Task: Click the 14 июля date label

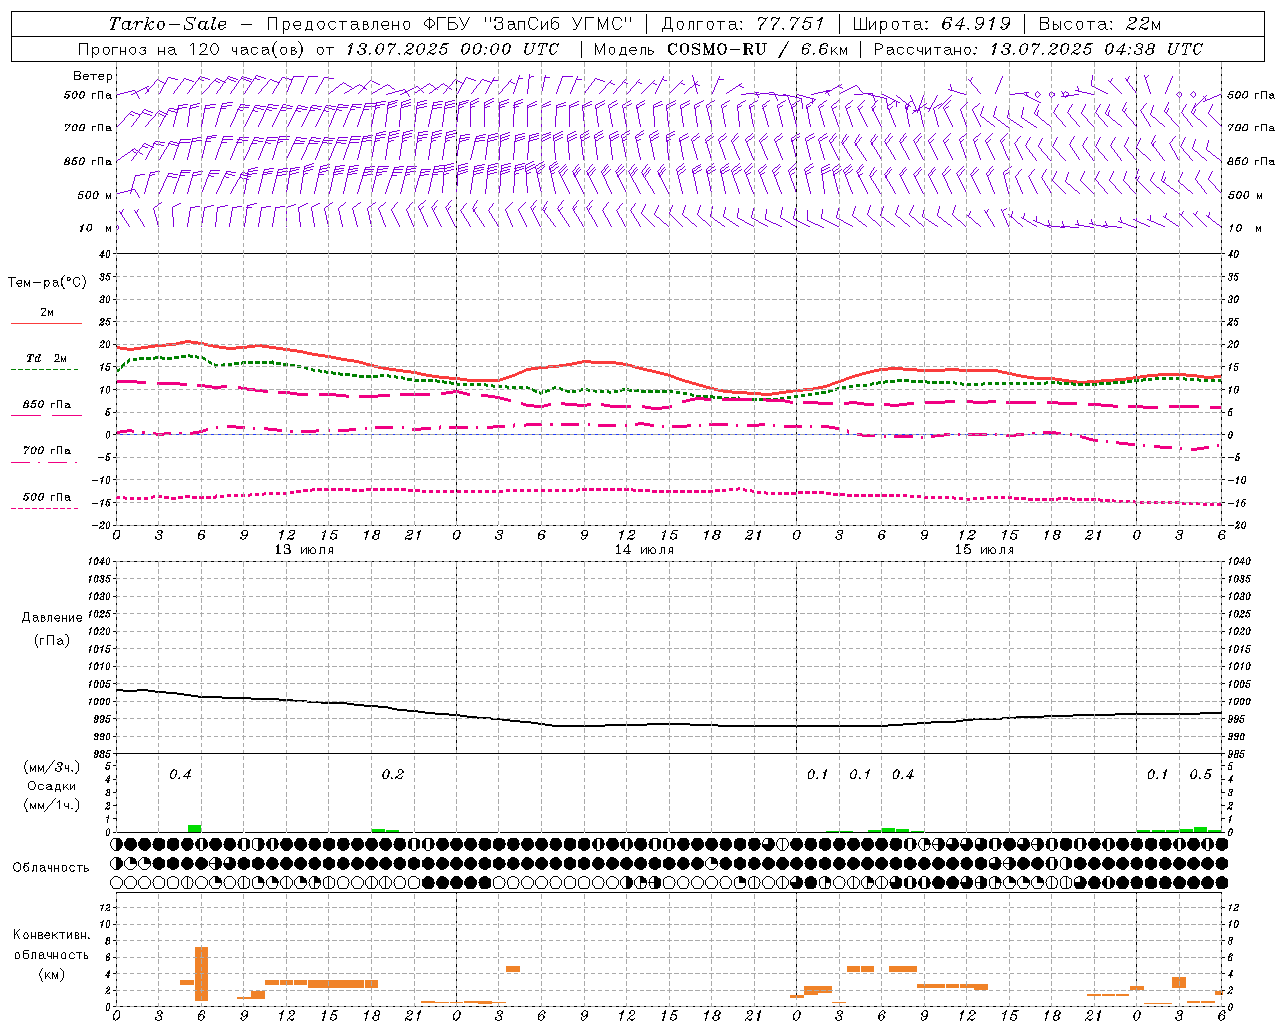Action: [644, 550]
